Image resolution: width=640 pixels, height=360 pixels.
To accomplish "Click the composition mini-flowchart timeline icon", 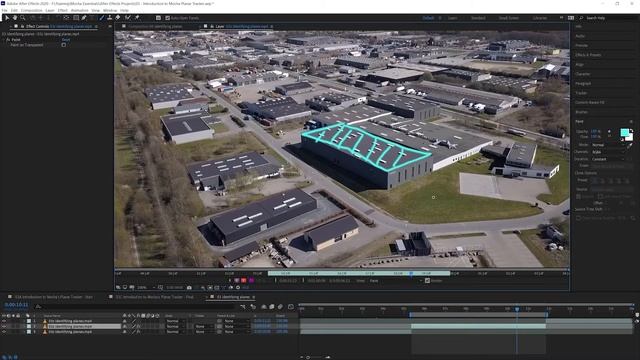I will 243,307.
